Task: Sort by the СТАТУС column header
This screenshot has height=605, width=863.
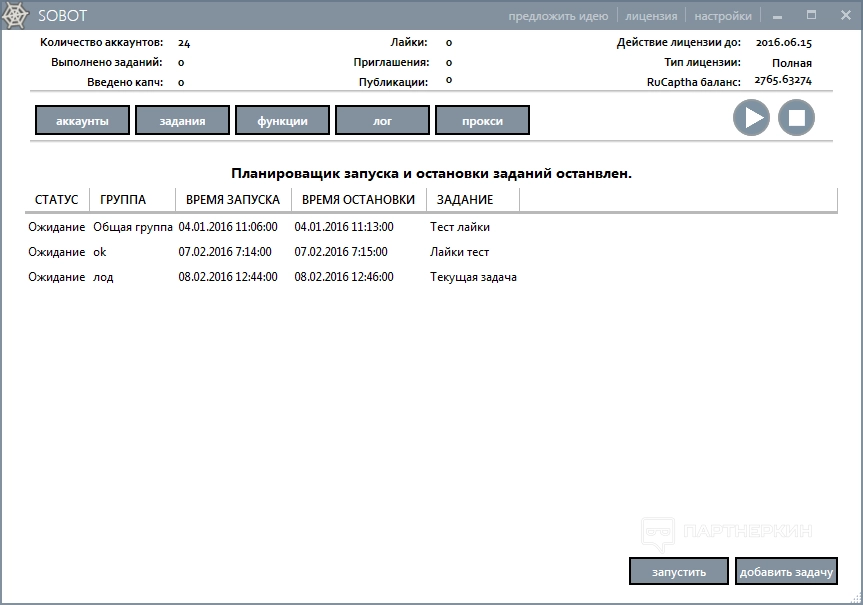Action: [56, 199]
